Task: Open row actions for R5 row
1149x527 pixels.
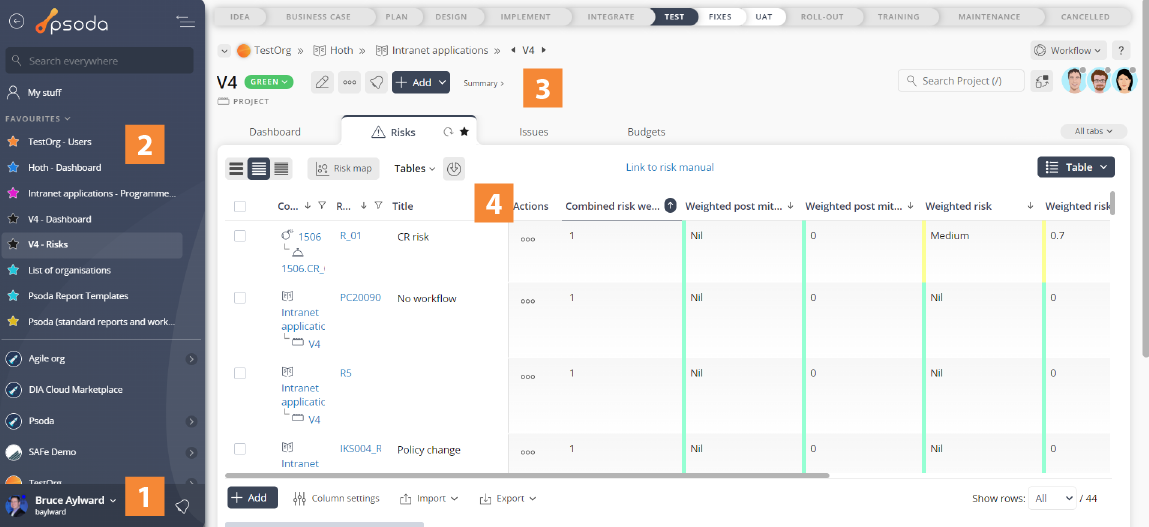Action: point(528,377)
